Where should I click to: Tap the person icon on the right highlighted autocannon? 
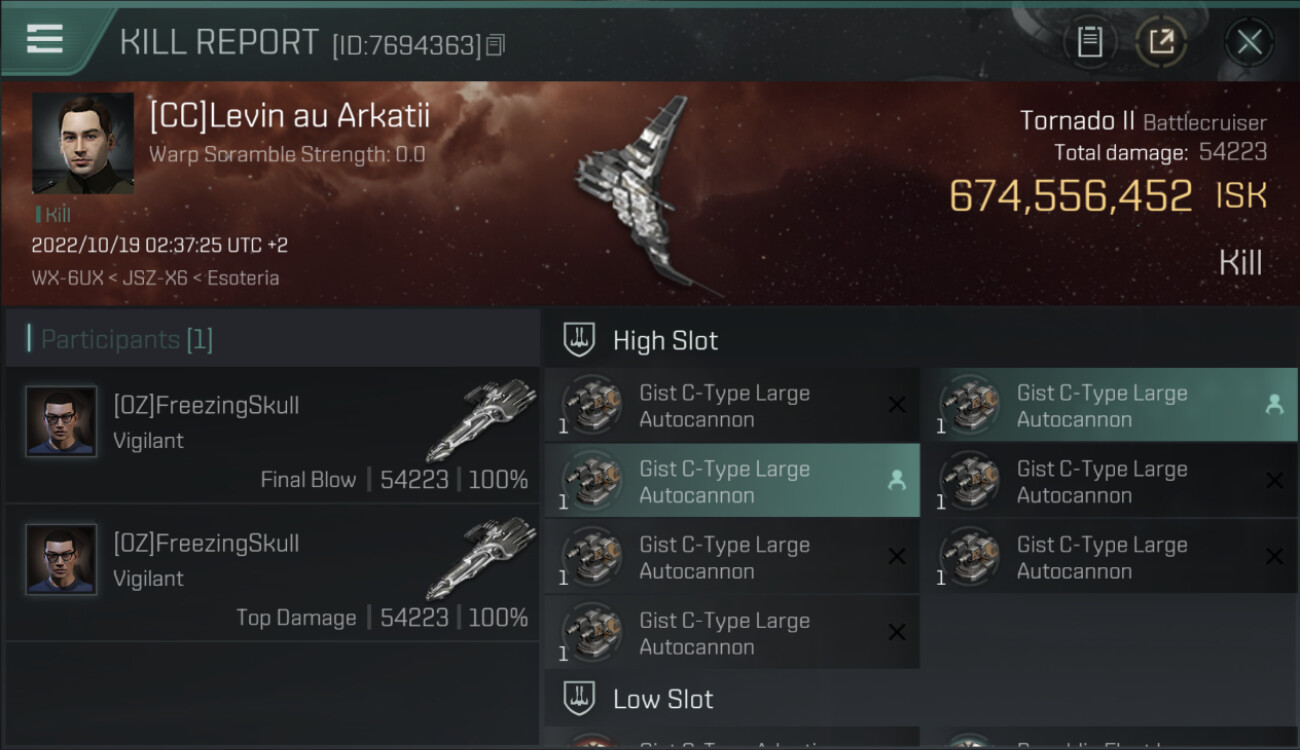(1274, 404)
